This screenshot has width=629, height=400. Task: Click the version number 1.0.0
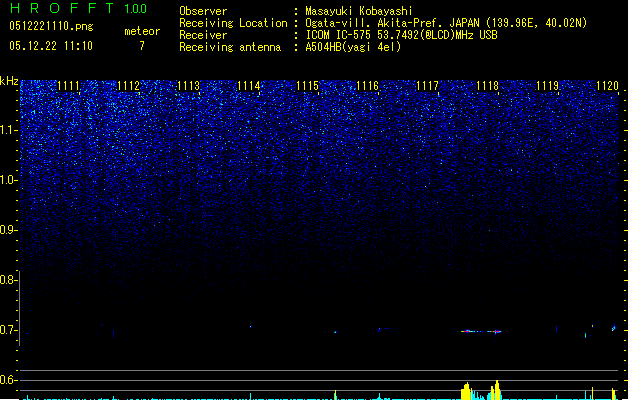(x=136, y=8)
